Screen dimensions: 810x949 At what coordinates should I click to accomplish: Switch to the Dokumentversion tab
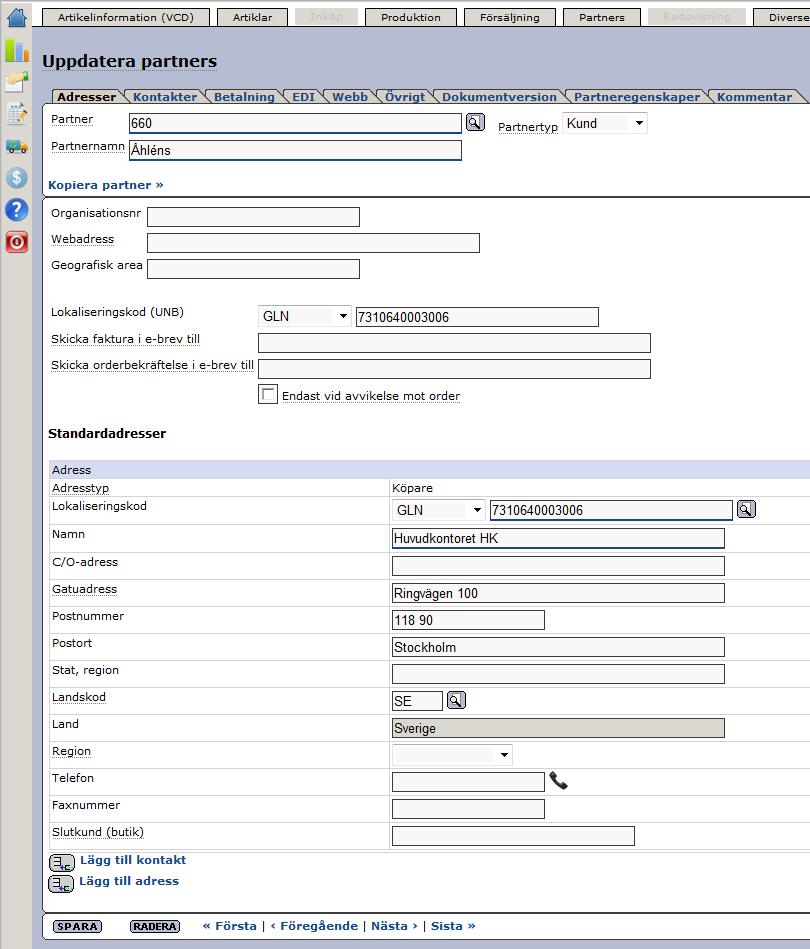tap(499, 97)
